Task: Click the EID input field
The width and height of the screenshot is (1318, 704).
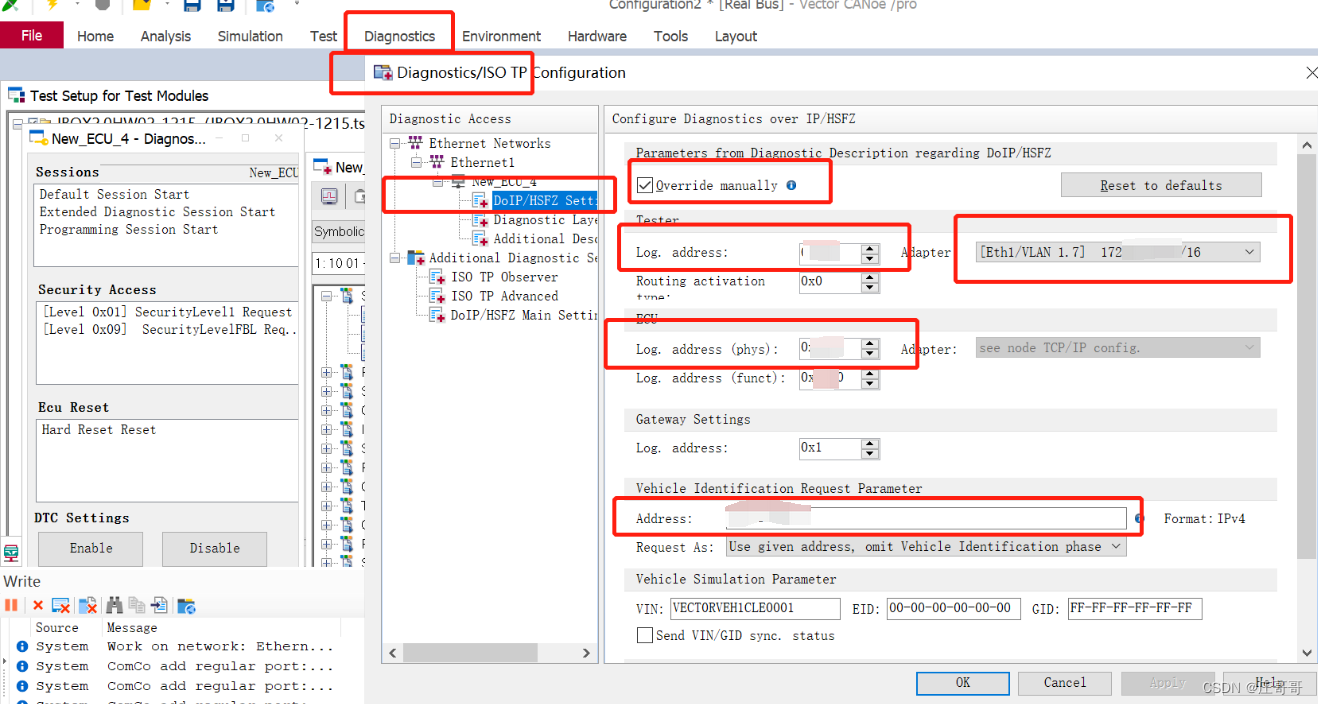Action: (x=954, y=608)
